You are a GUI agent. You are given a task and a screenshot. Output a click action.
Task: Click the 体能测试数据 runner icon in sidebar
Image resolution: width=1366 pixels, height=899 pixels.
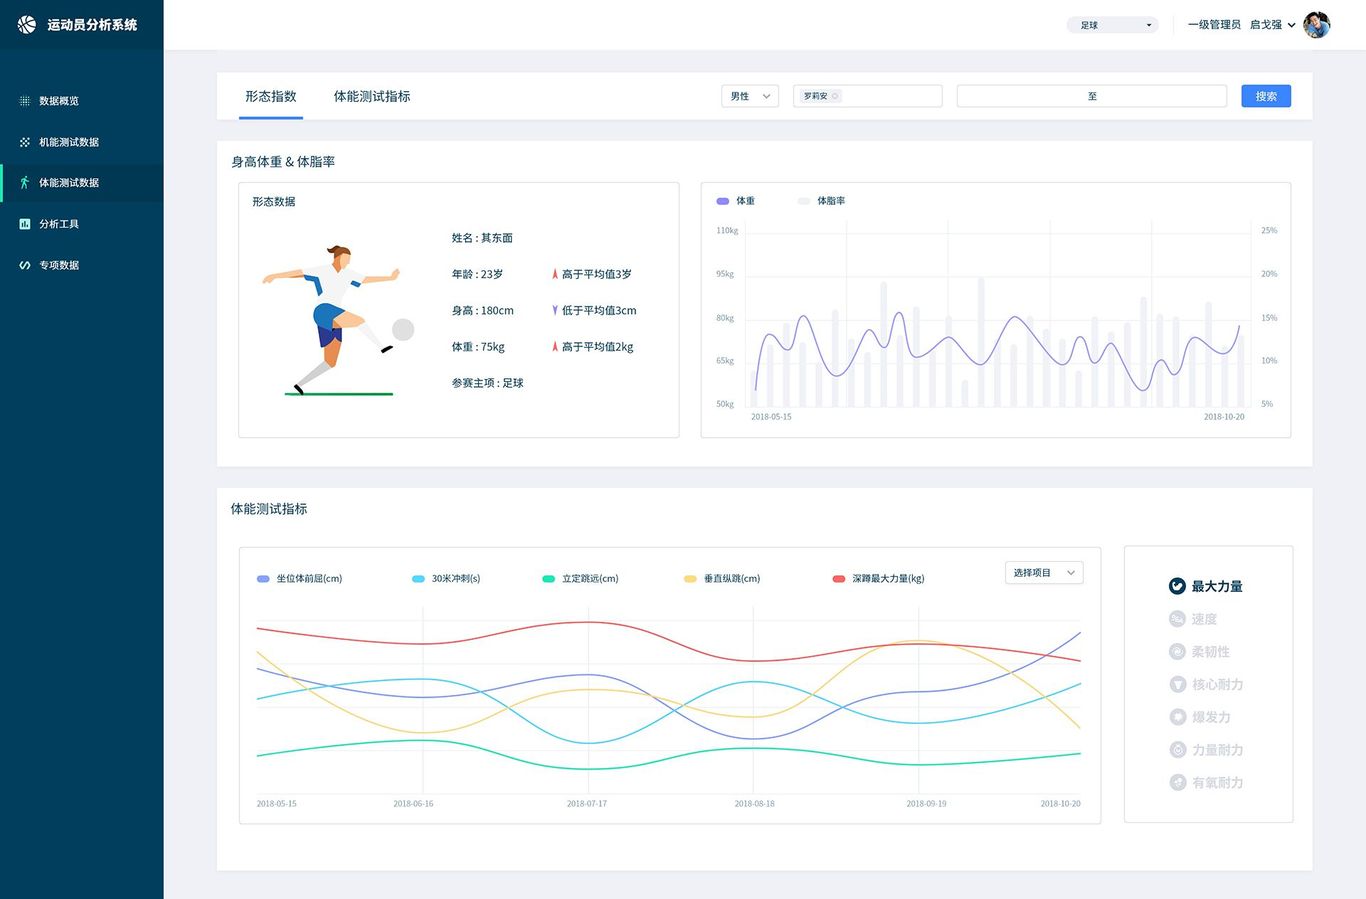pos(25,183)
